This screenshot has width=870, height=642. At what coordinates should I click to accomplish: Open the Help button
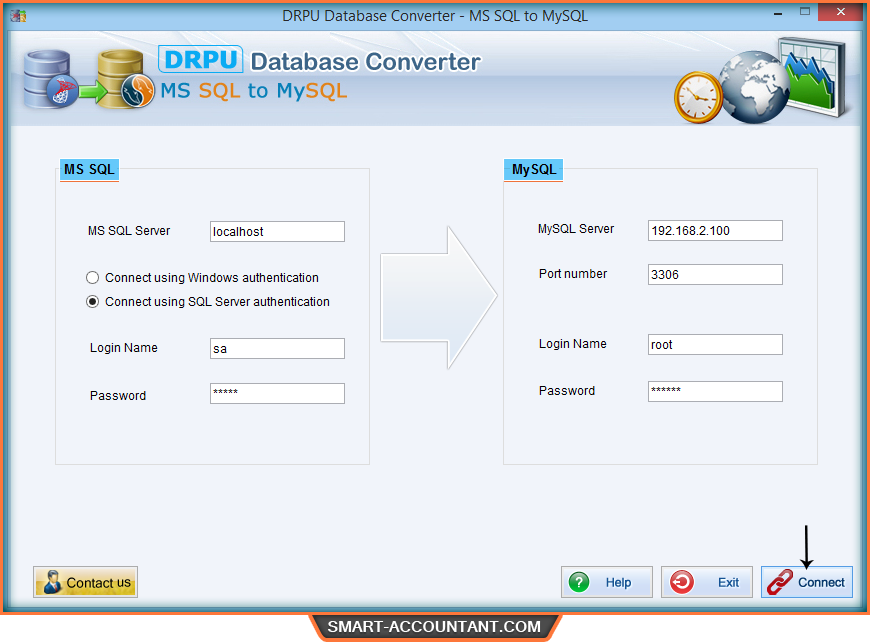click(606, 582)
